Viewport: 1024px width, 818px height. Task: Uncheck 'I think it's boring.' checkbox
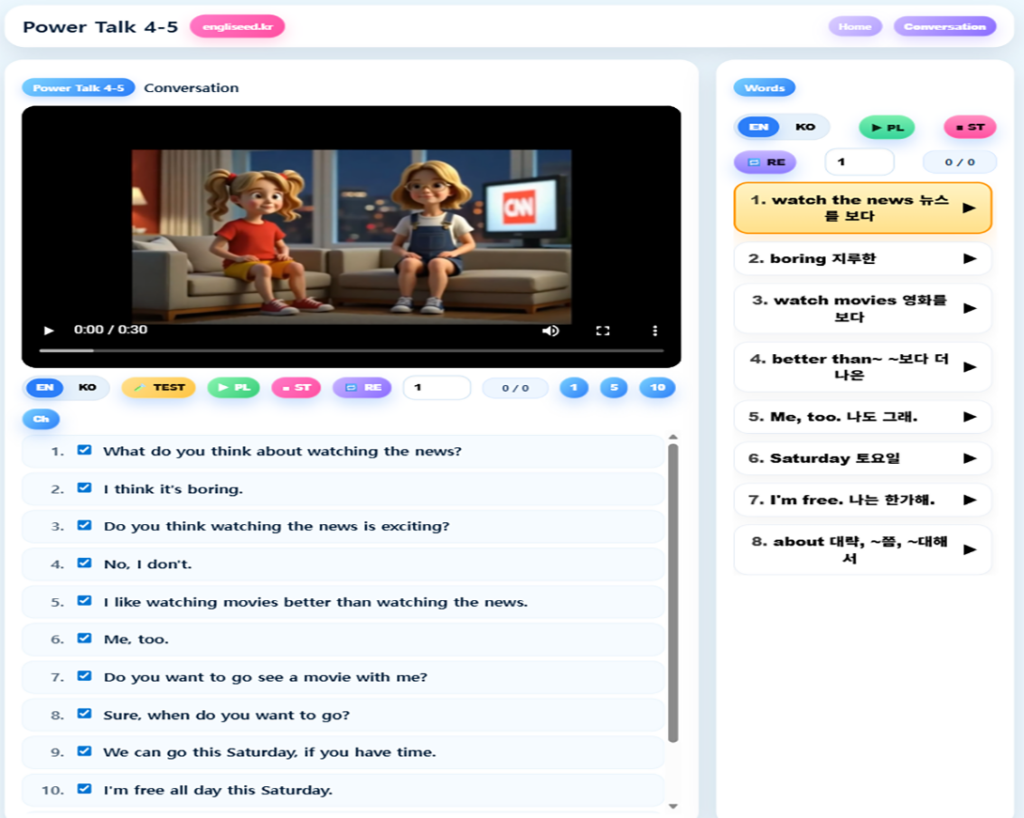85,488
